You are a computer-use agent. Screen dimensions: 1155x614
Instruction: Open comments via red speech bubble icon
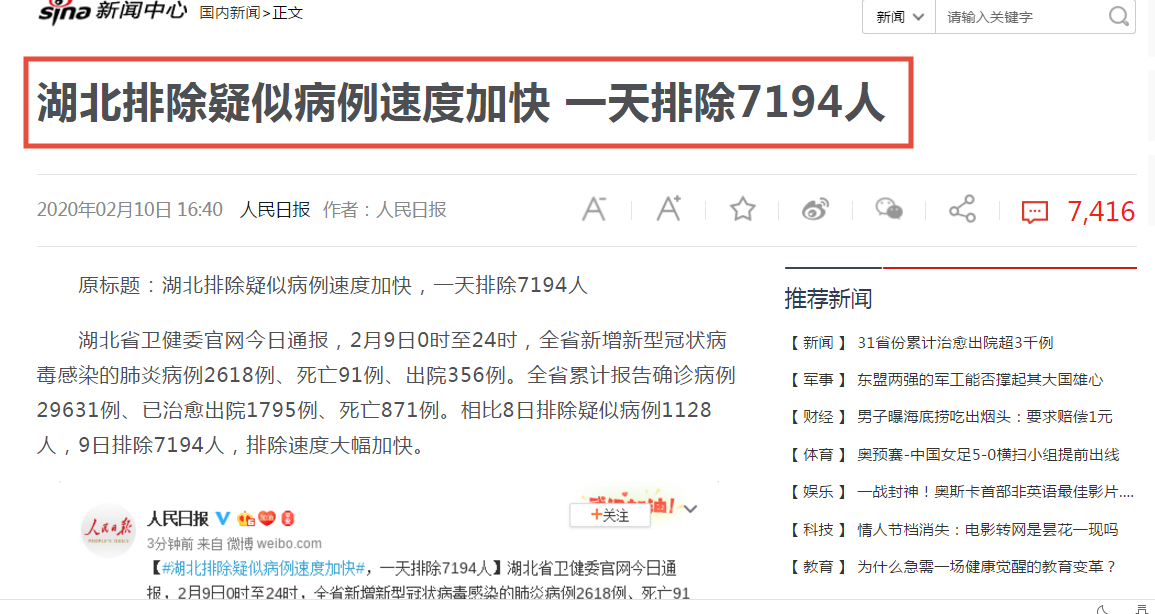[1034, 212]
